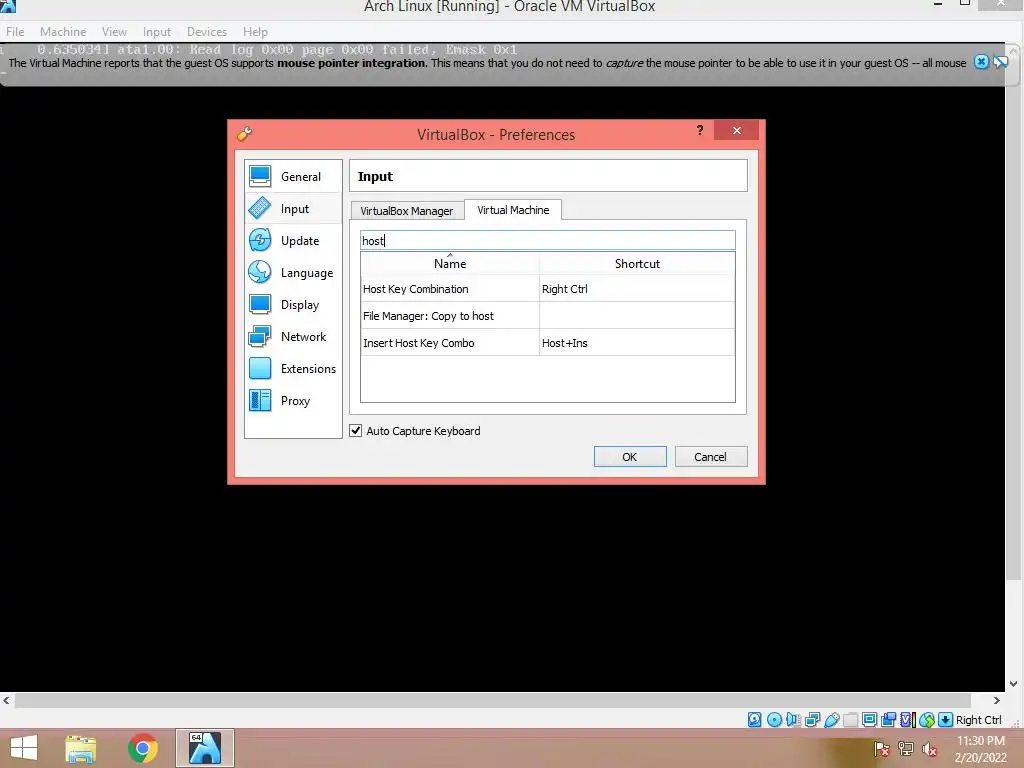1024x768 pixels.
Task: Toggle the Auto Capture Keyboard checkbox
Action: (x=356, y=430)
